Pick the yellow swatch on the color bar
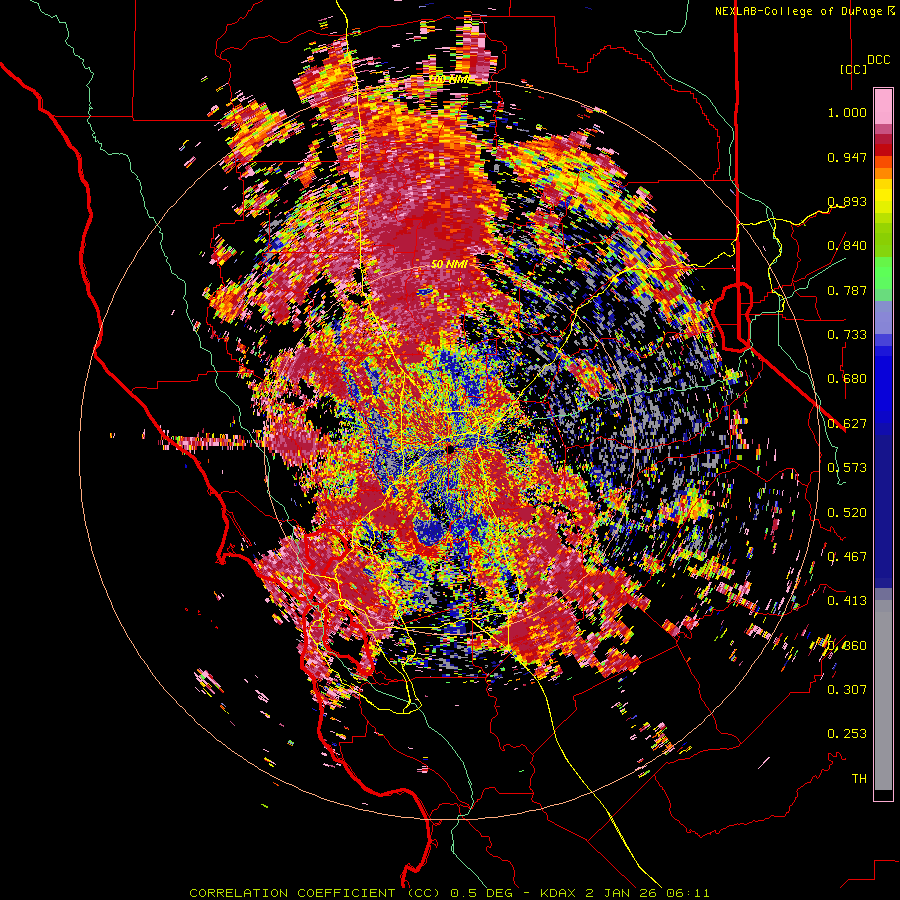Screen dimensions: 900x900 883,196
